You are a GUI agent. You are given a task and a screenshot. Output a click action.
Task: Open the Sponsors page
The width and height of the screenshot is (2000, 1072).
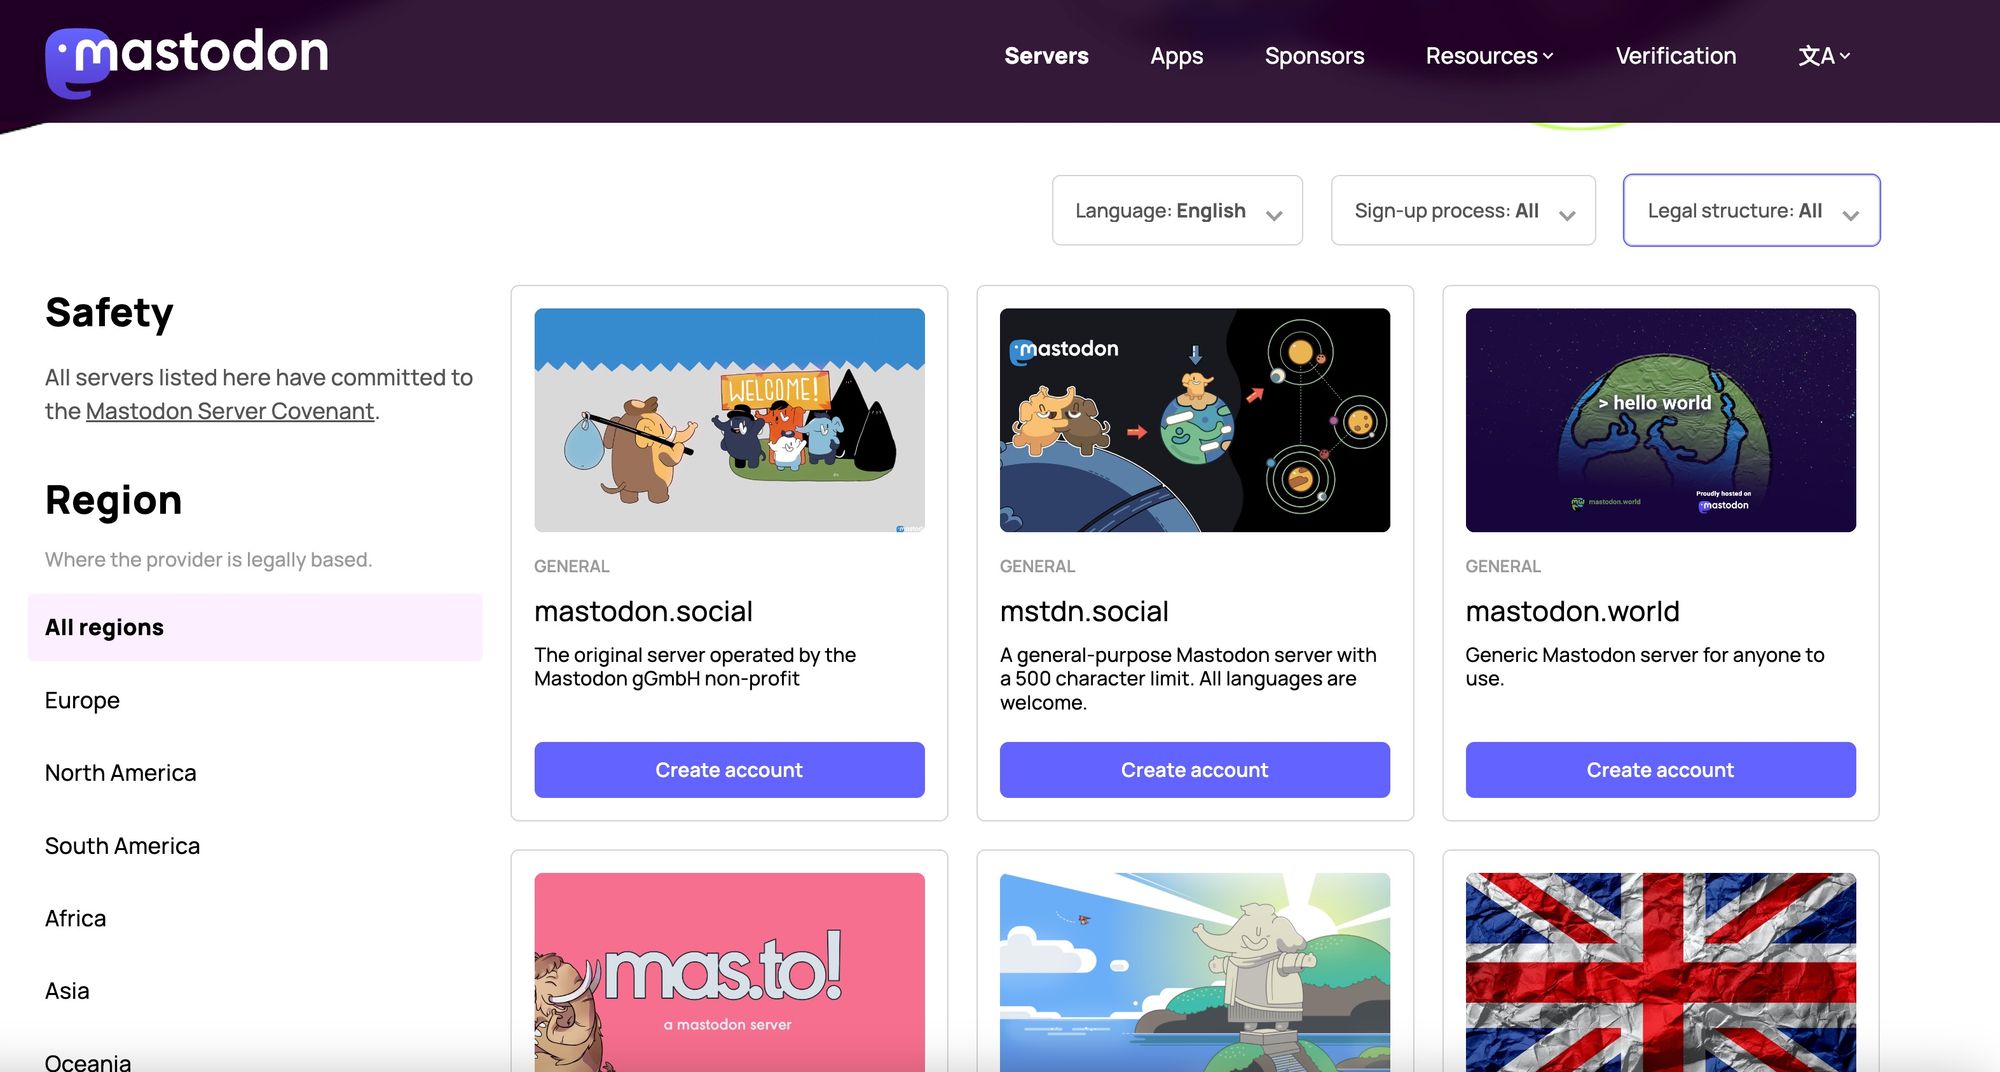pos(1314,56)
